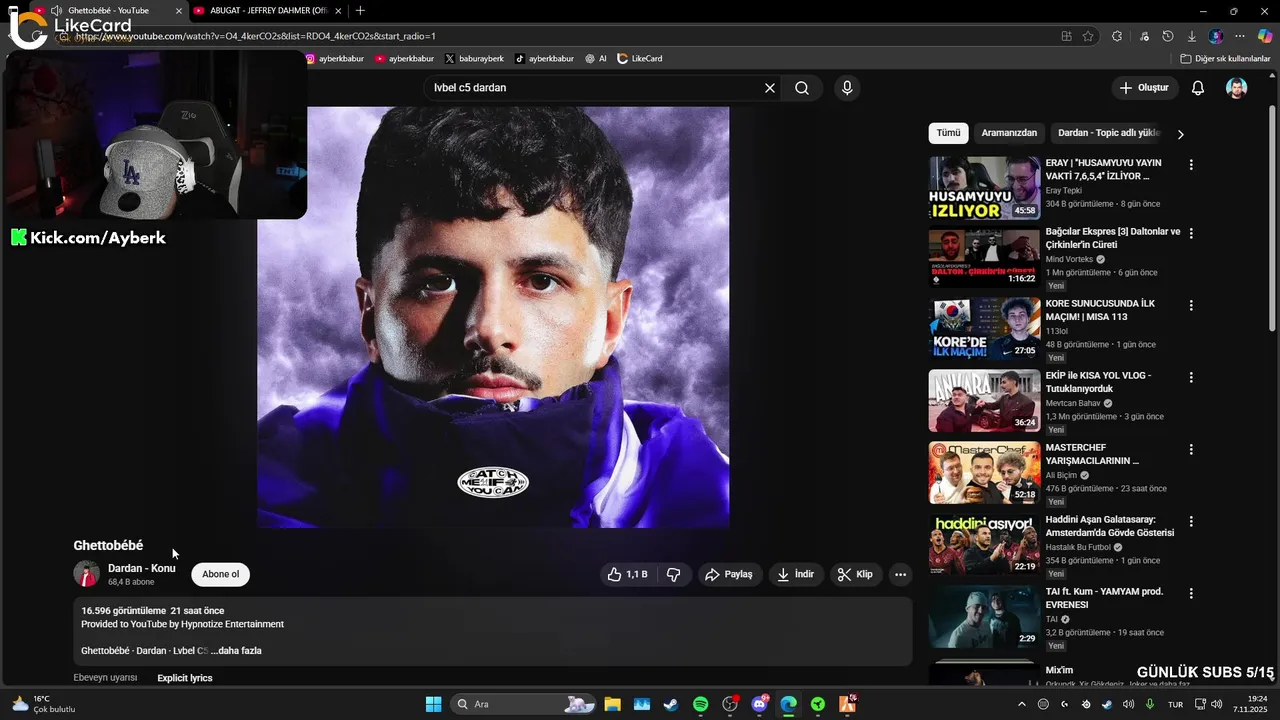Add this page to browser favorites
This screenshot has width=1280, height=720.
tap(1088, 36)
